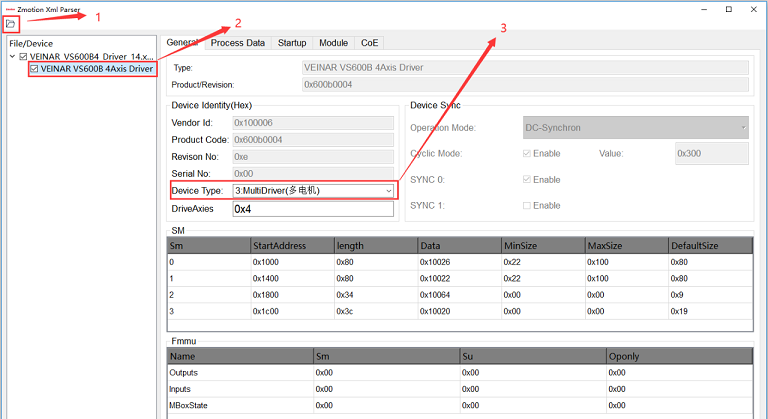768x419 pixels.
Task: Open the Module tab
Action: [334, 43]
